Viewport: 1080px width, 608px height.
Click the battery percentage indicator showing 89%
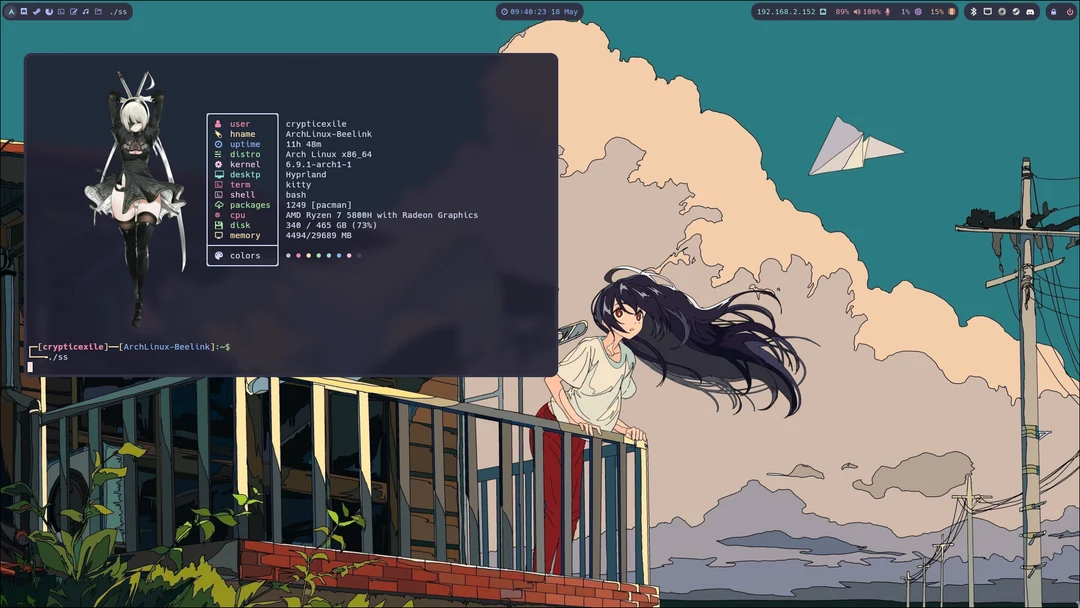[x=842, y=11]
